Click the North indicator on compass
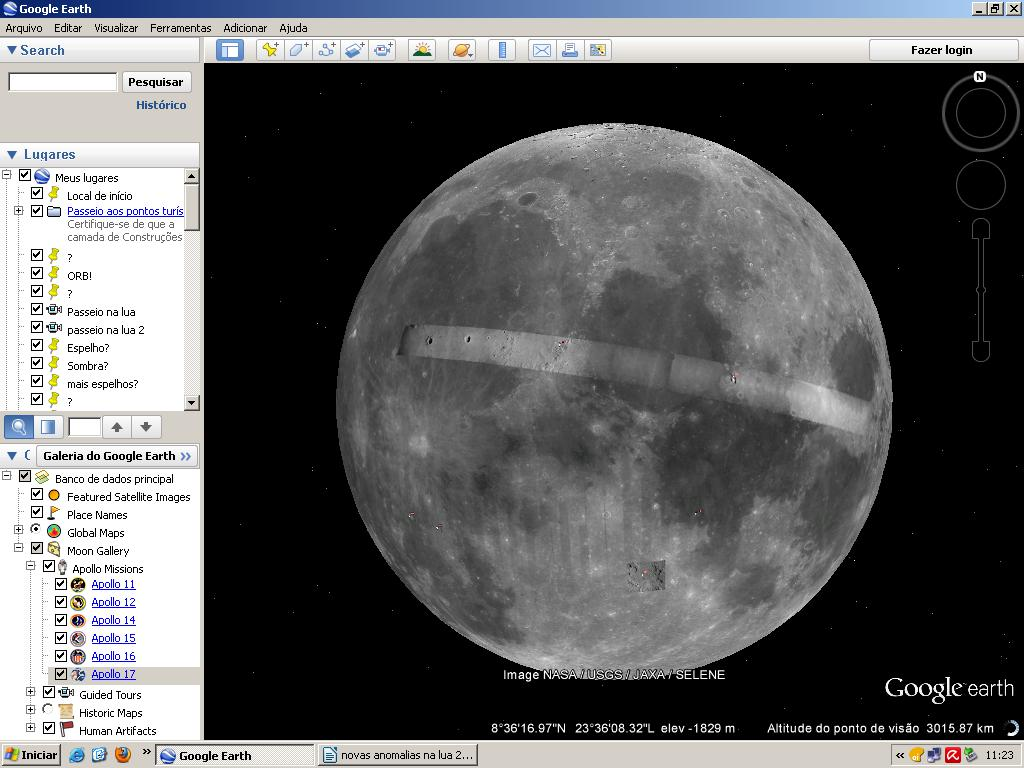This screenshot has width=1024, height=768. (980, 76)
